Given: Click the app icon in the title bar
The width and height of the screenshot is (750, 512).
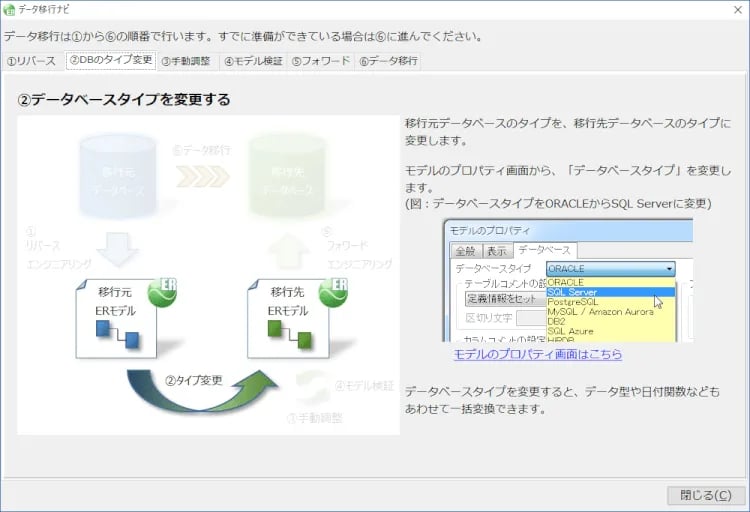Looking at the screenshot, I should click(x=9, y=9).
